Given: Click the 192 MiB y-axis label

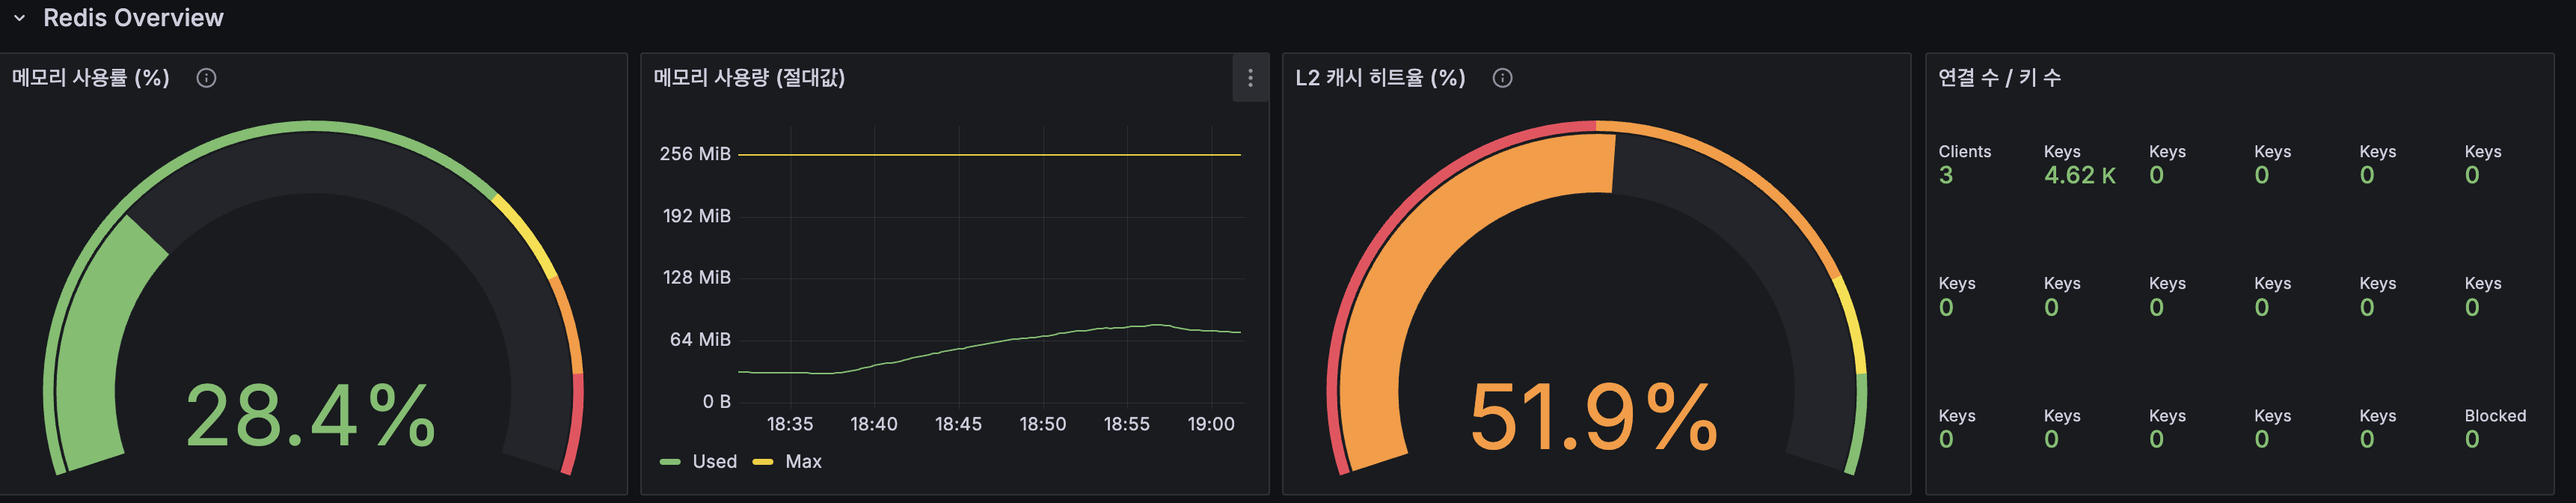Looking at the screenshot, I should click(697, 216).
